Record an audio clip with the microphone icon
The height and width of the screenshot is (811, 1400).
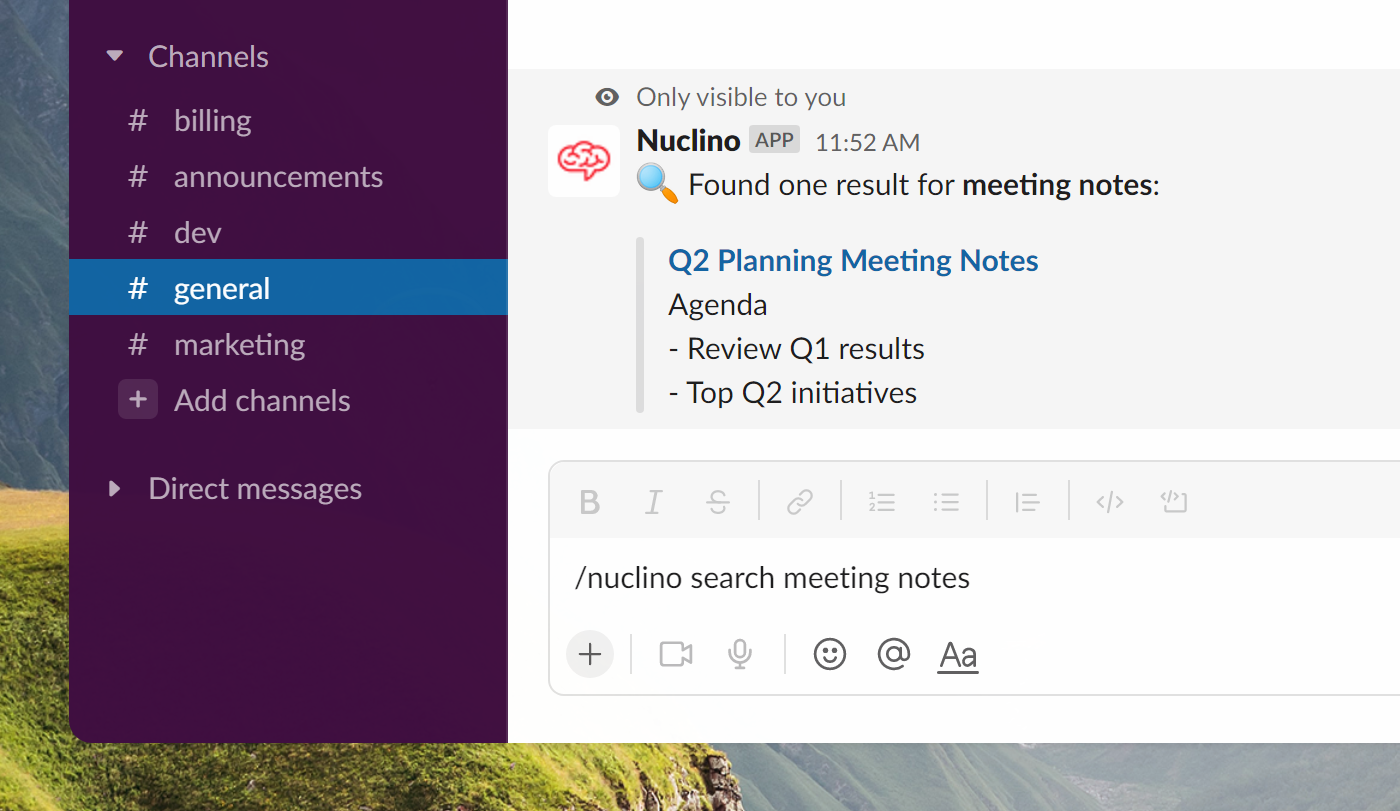740,655
